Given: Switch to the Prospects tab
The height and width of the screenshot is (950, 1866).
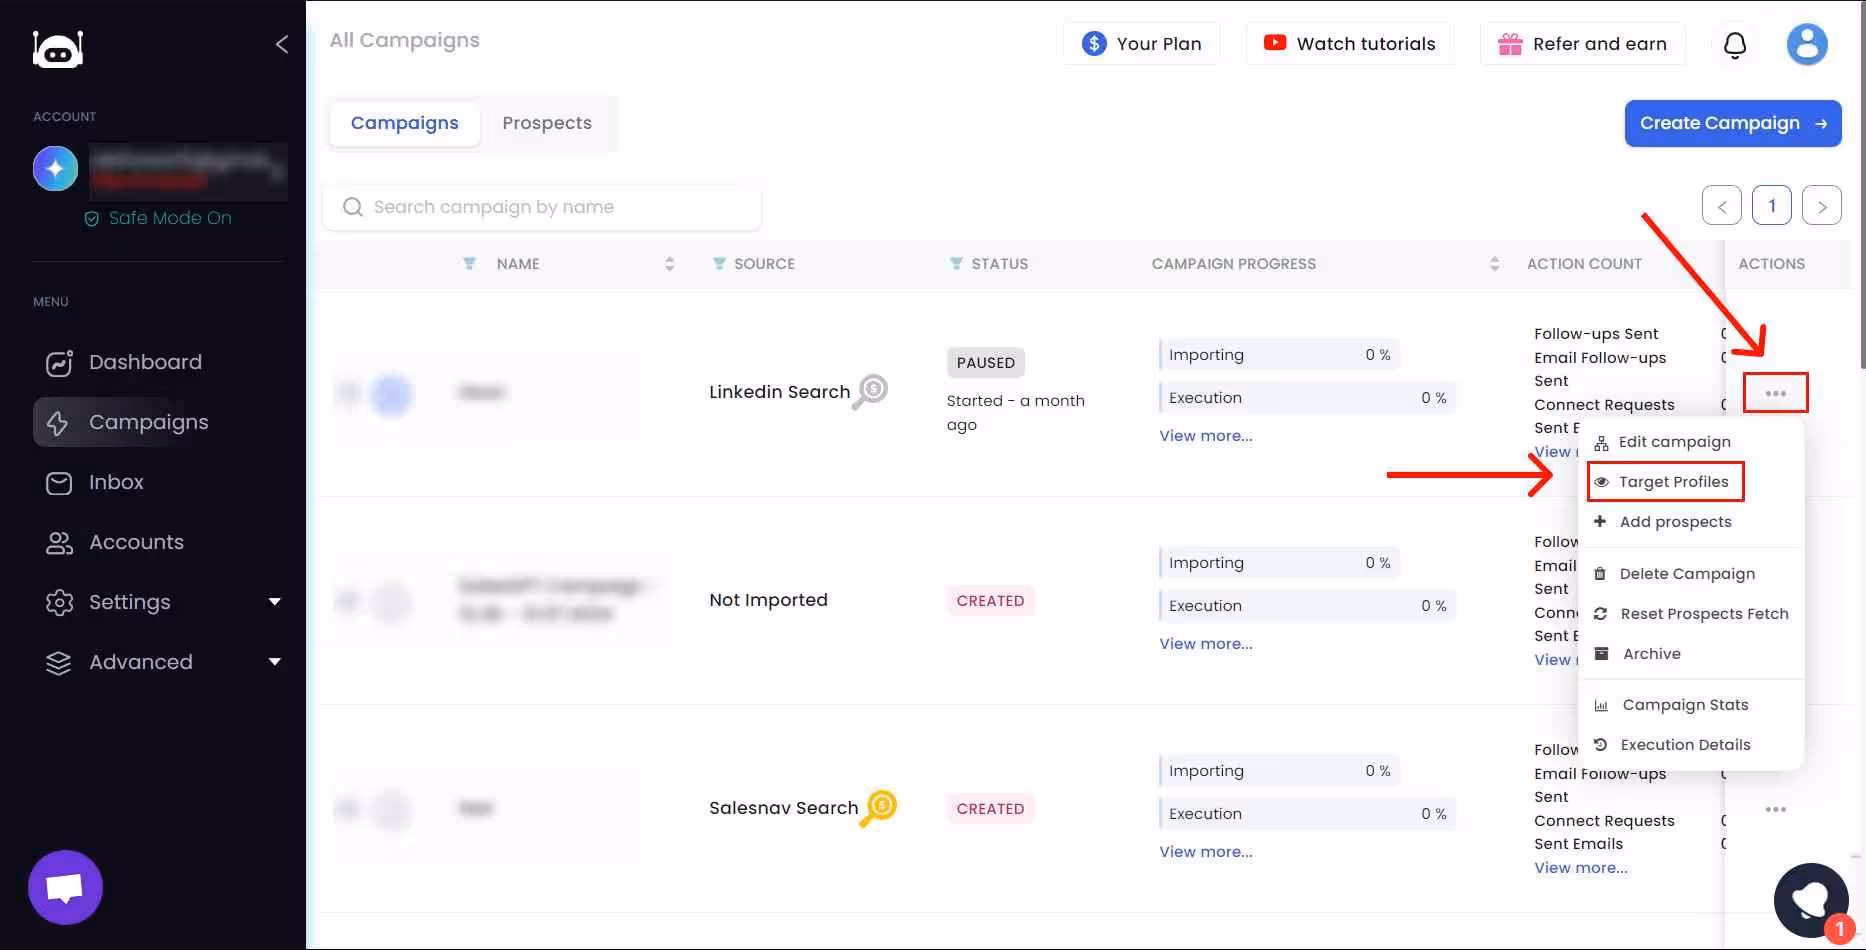Looking at the screenshot, I should [x=547, y=123].
